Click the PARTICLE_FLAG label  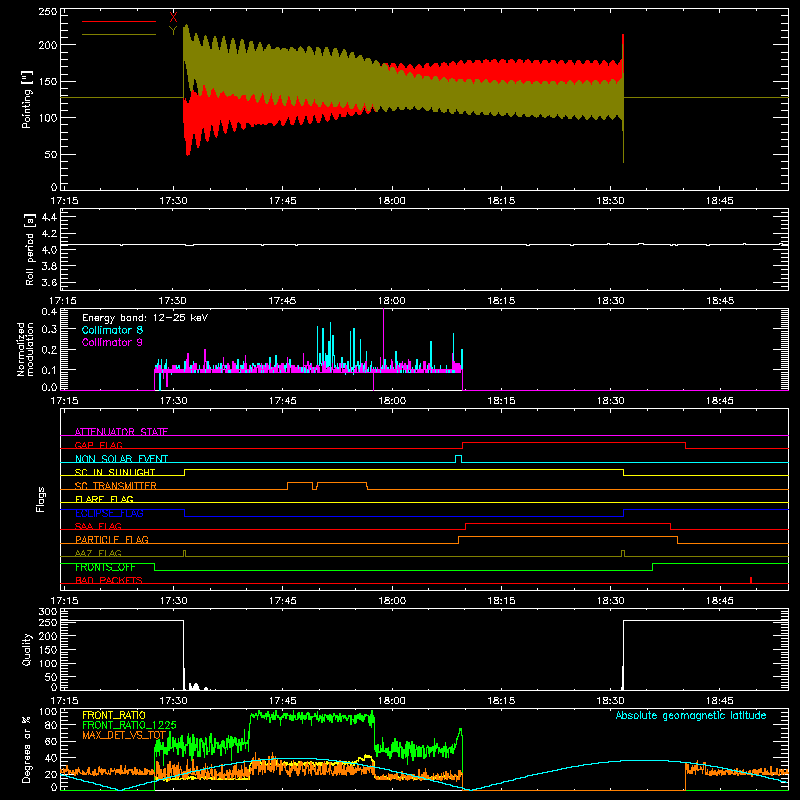[x=112, y=540]
